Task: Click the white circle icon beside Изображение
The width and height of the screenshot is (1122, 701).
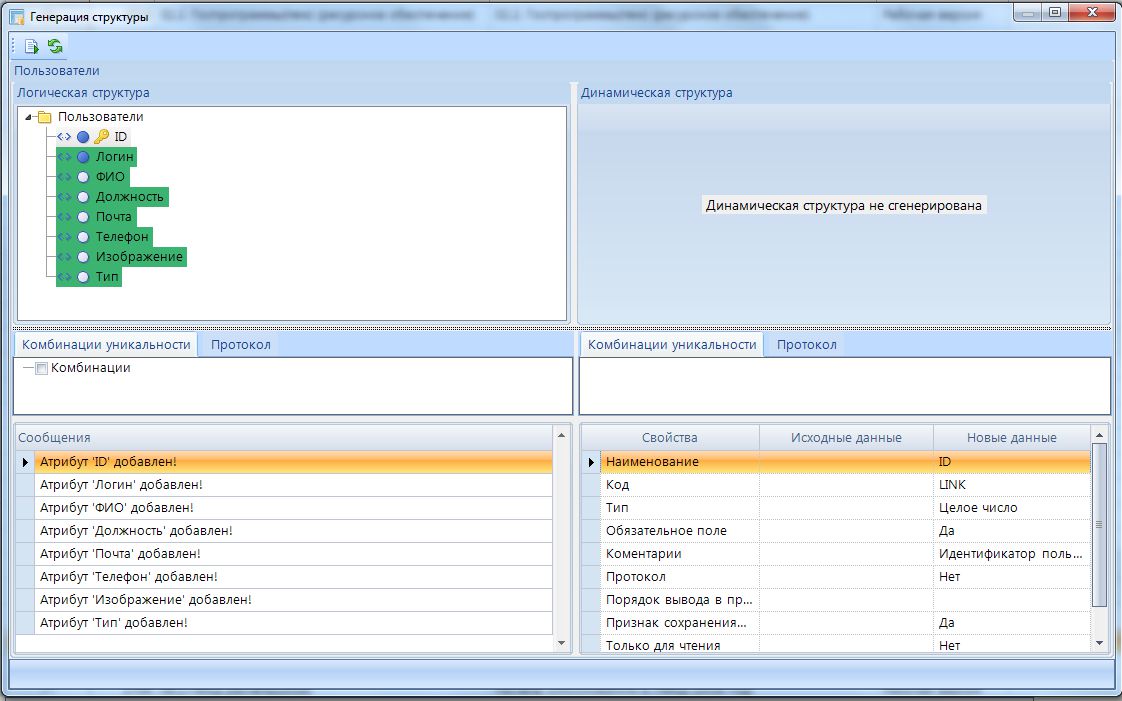Action: point(83,257)
